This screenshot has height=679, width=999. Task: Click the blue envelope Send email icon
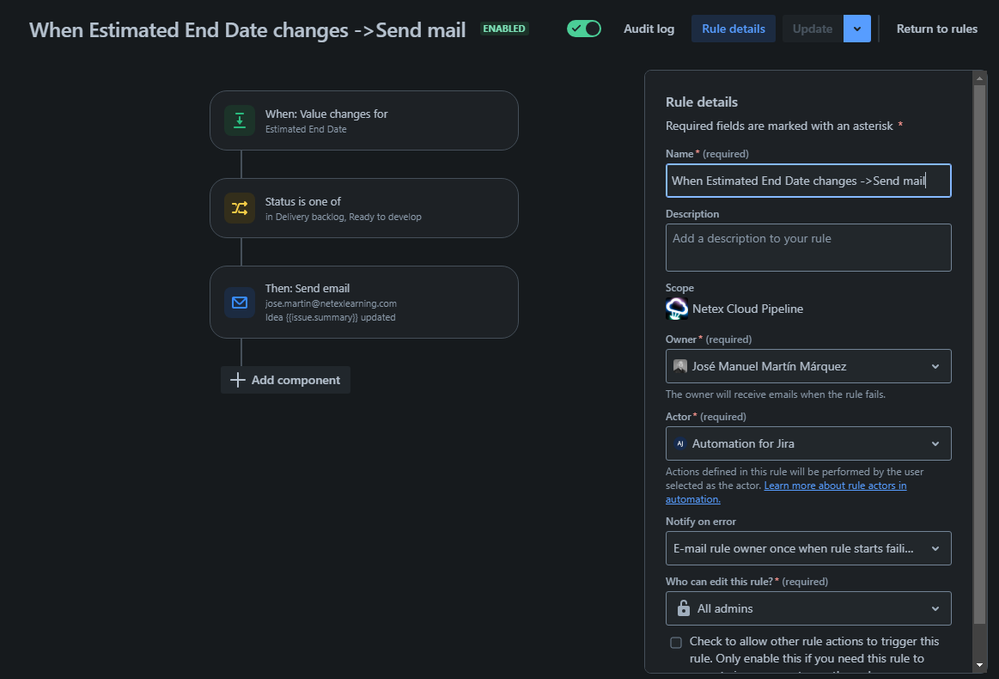click(x=240, y=303)
